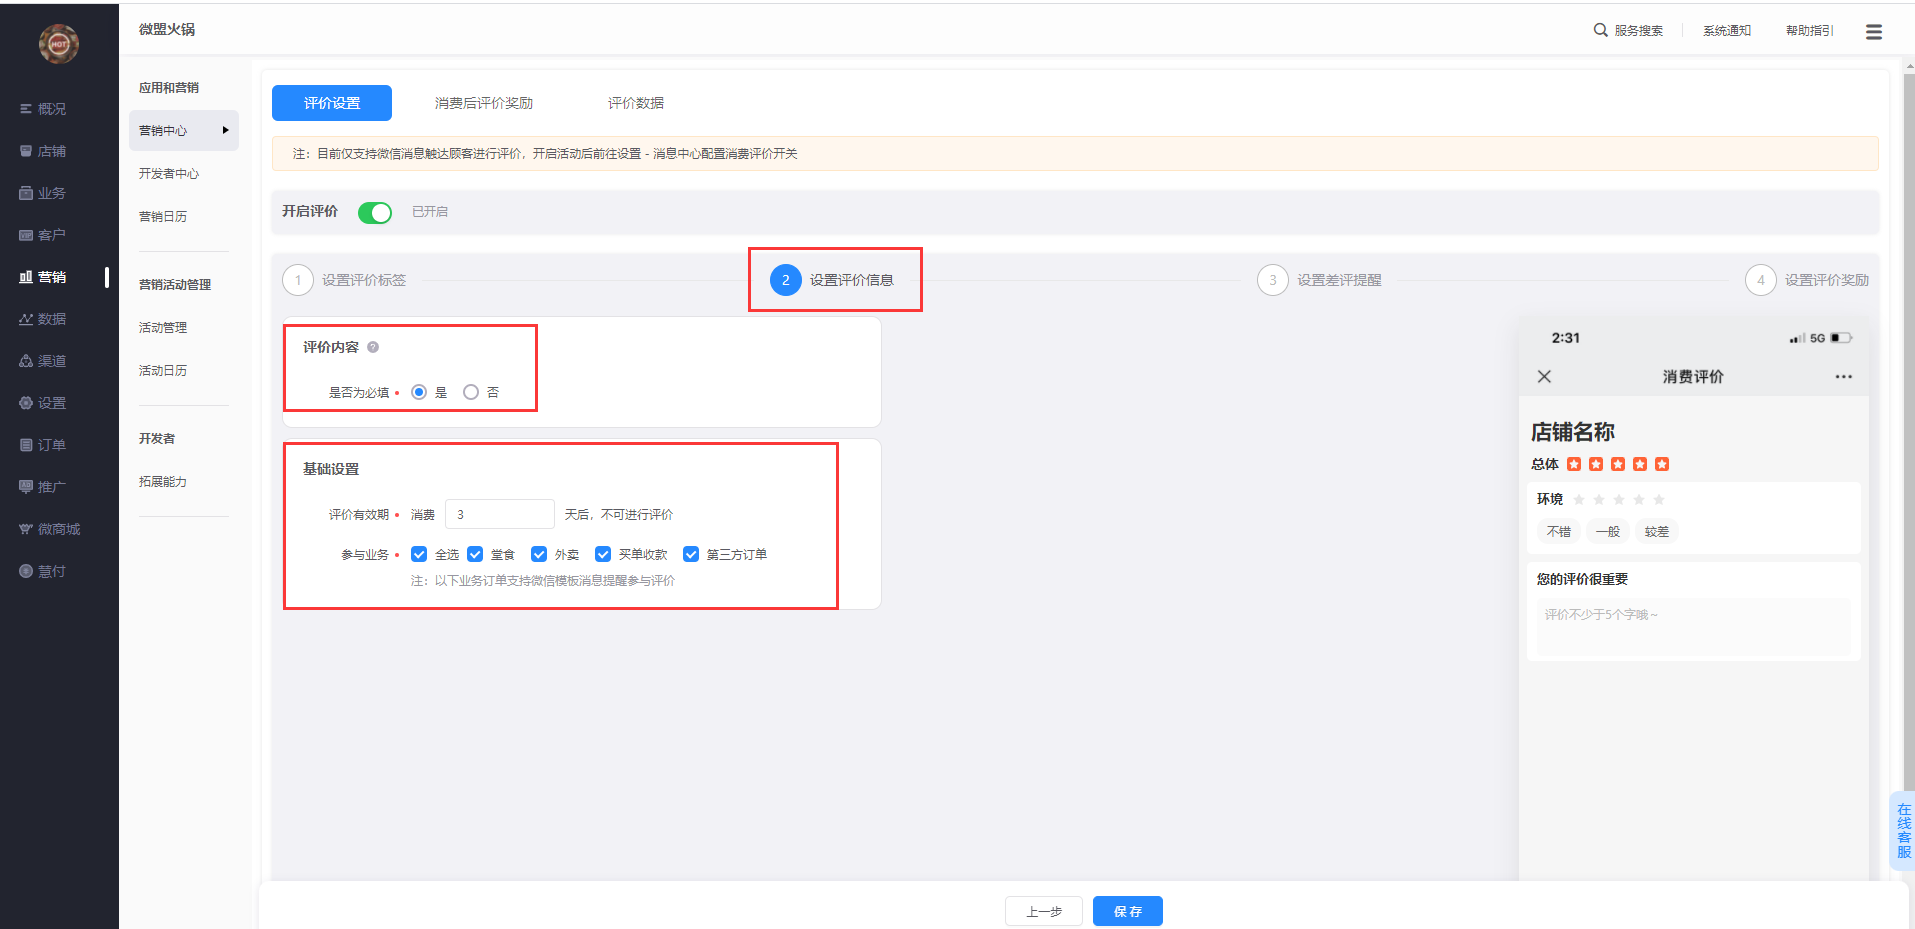Click the 上一步 button
The height and width of the screenshot is (929, 1915).
click(x=1044, y=911)
